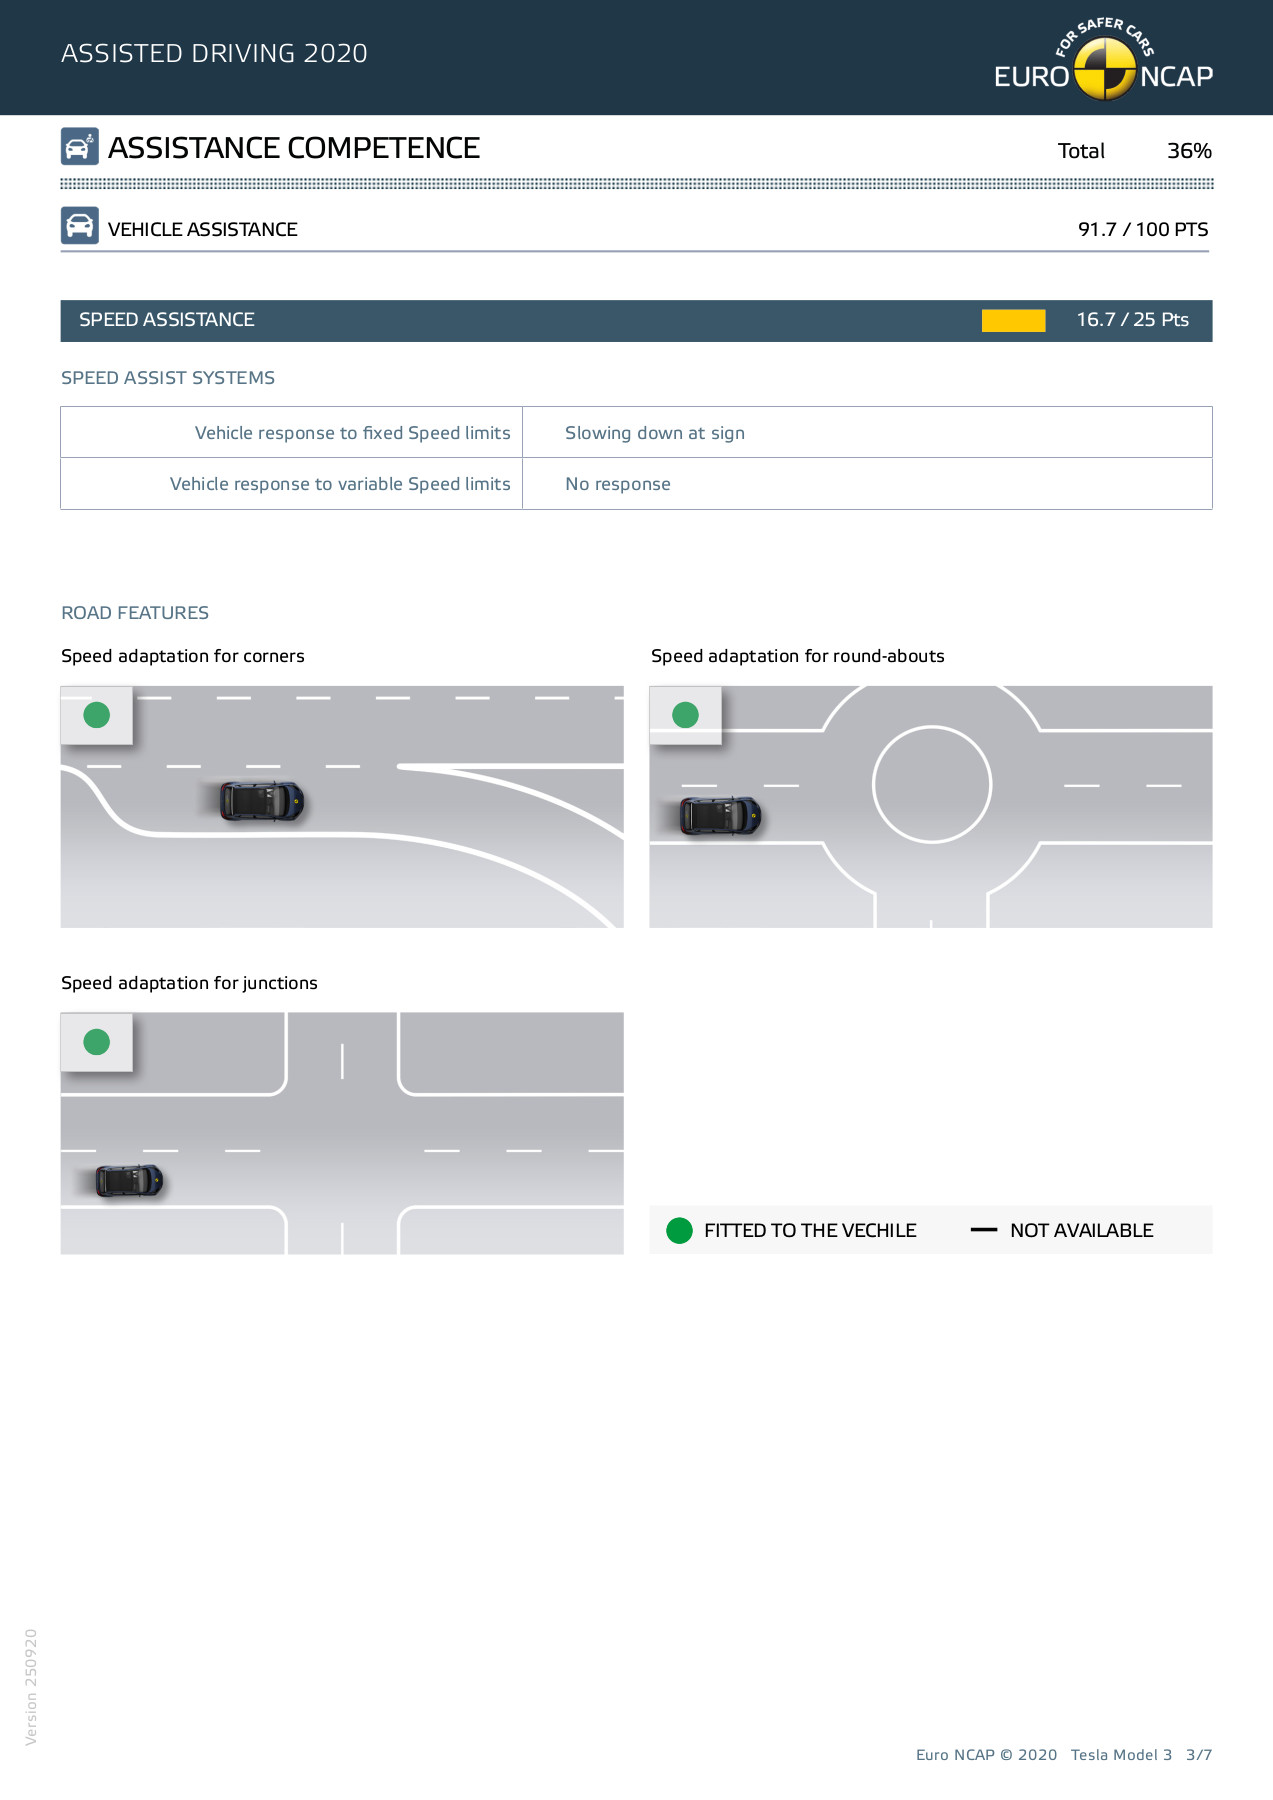Click the SPEED ASSIST SYSTEMS subheading
Image resolution: width=1273 pixels, height=1800 pixels.
coord(168,378)
